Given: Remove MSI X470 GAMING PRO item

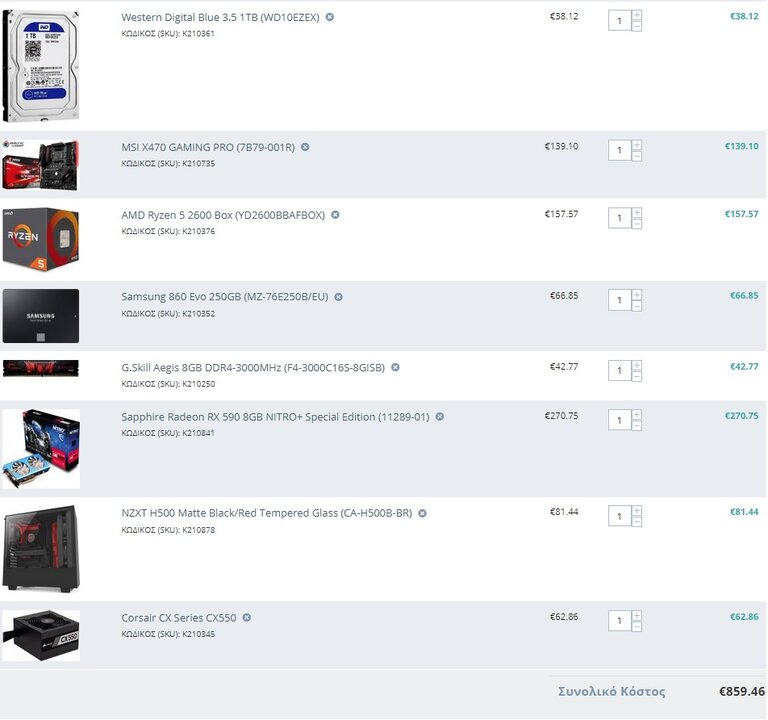Looking at the screenshot, I should [305, 147].
